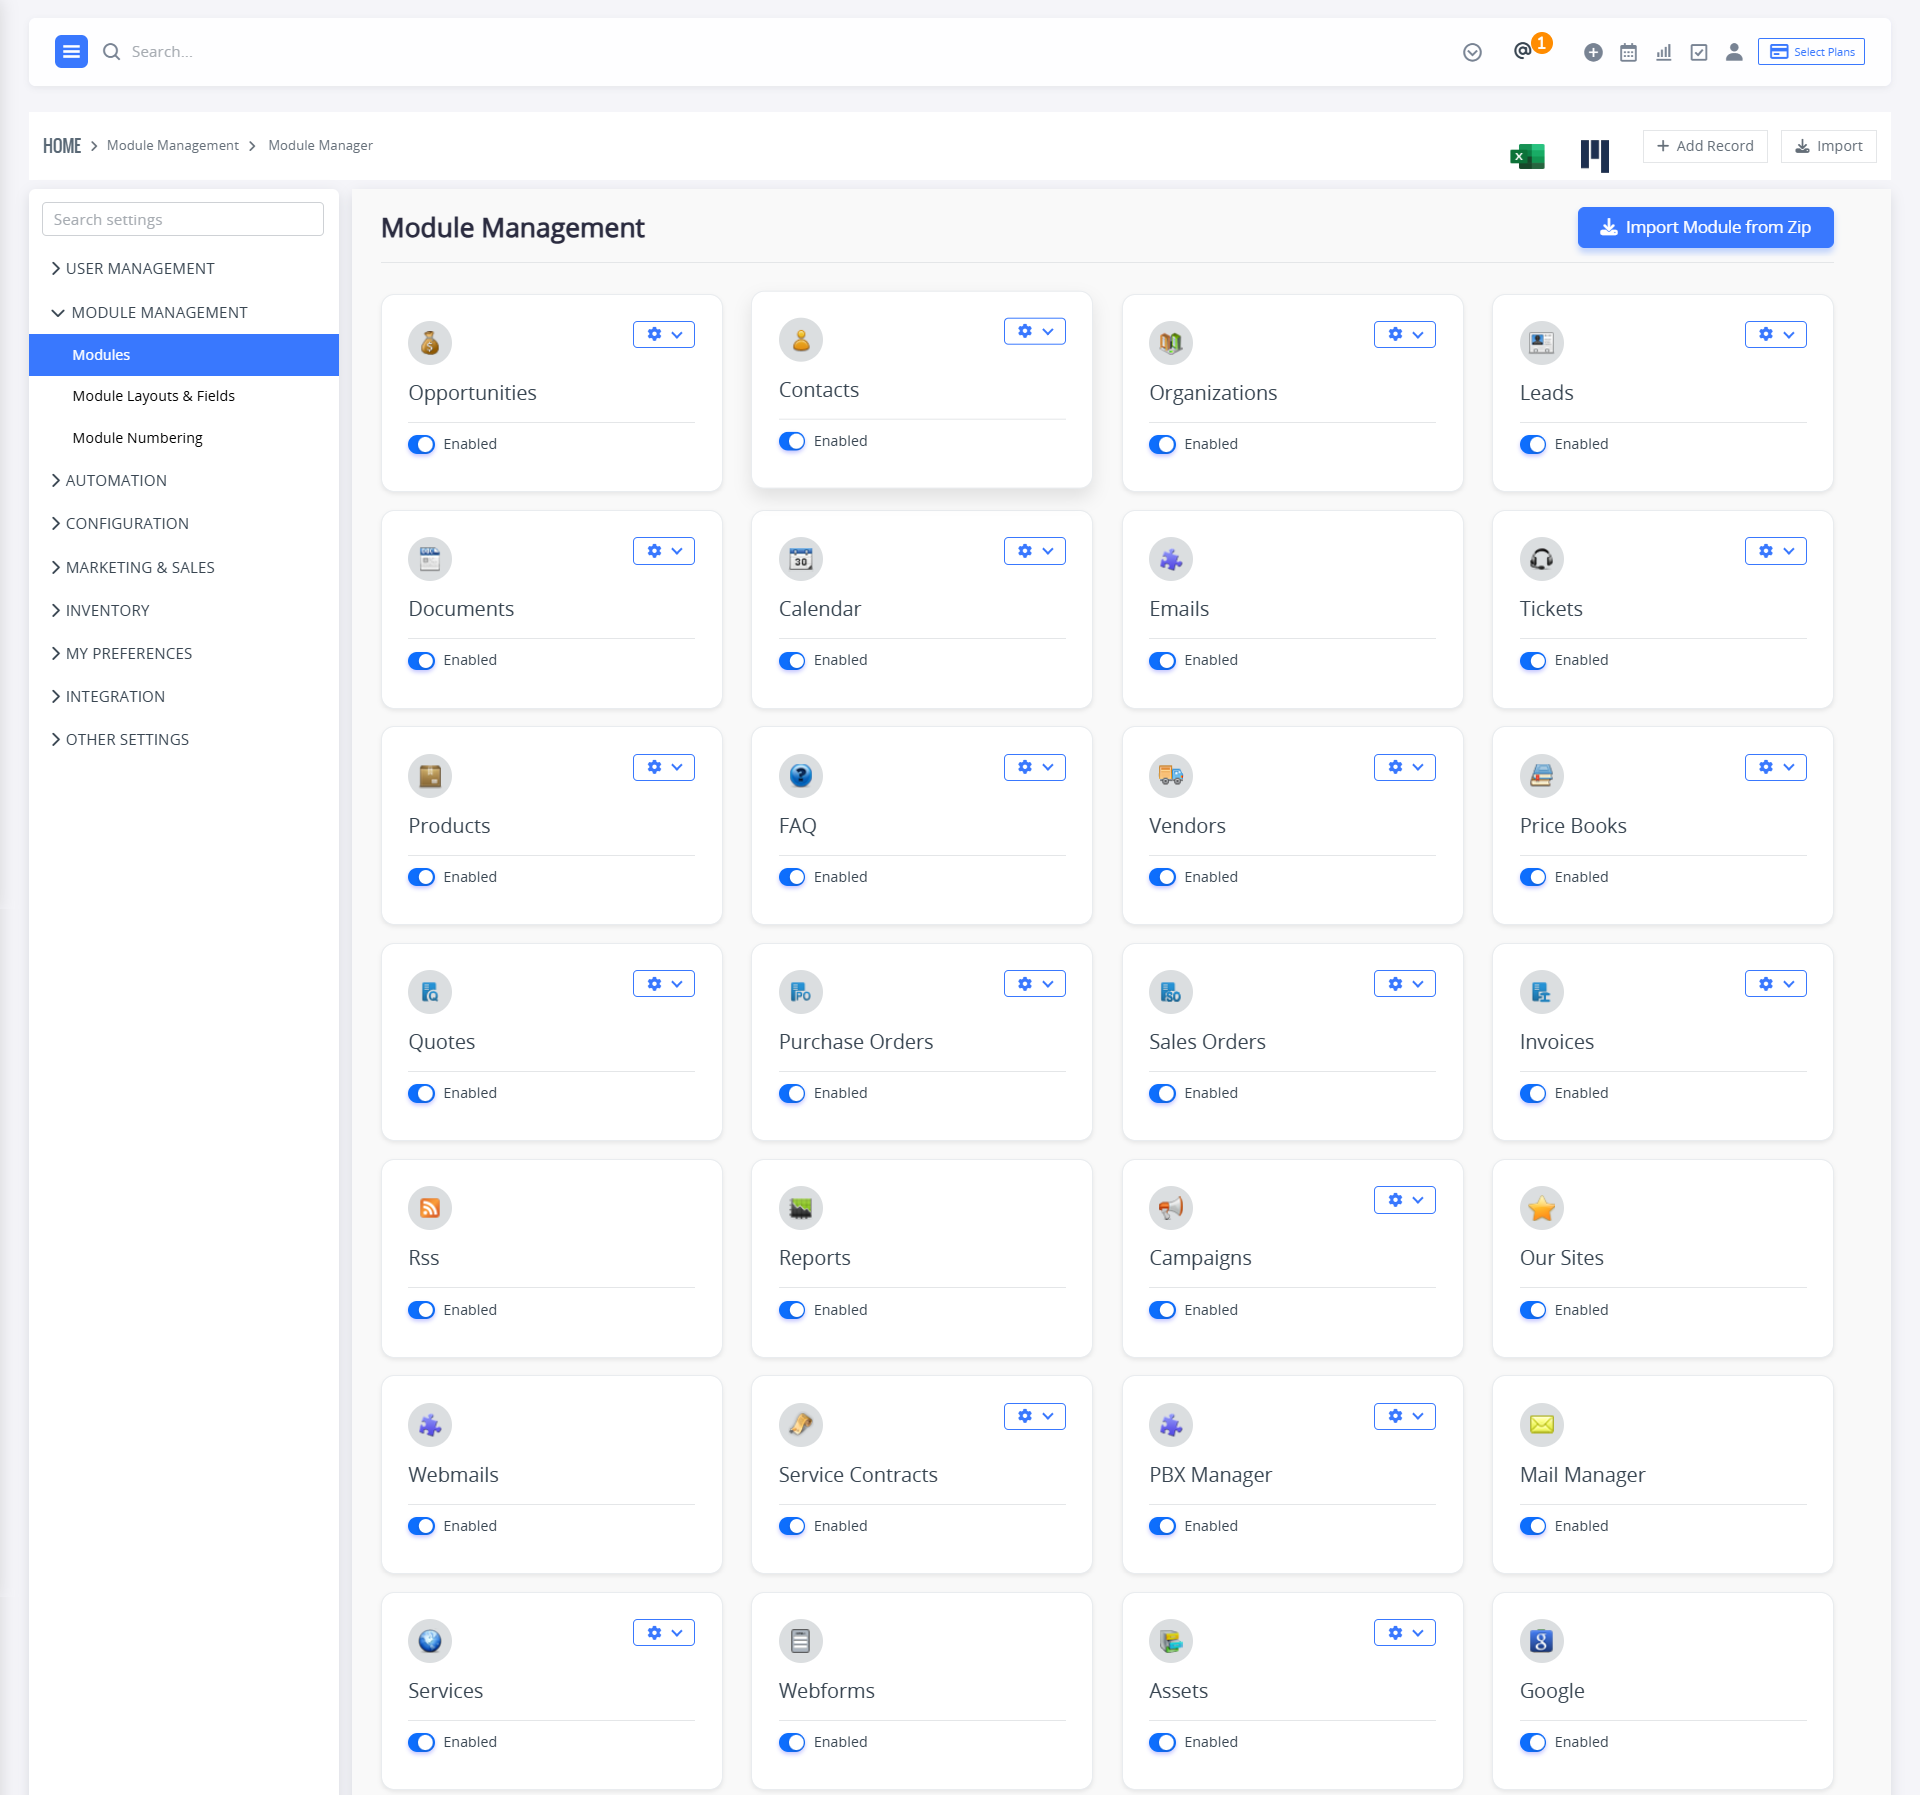1920x1795 pixels.
Task: Click Import Module from Zip button
Action: point(1705,227)
